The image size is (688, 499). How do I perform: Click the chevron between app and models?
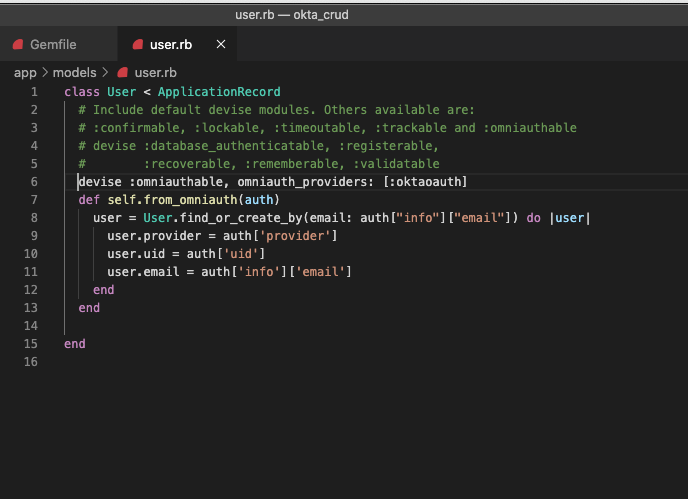(44, 73)
